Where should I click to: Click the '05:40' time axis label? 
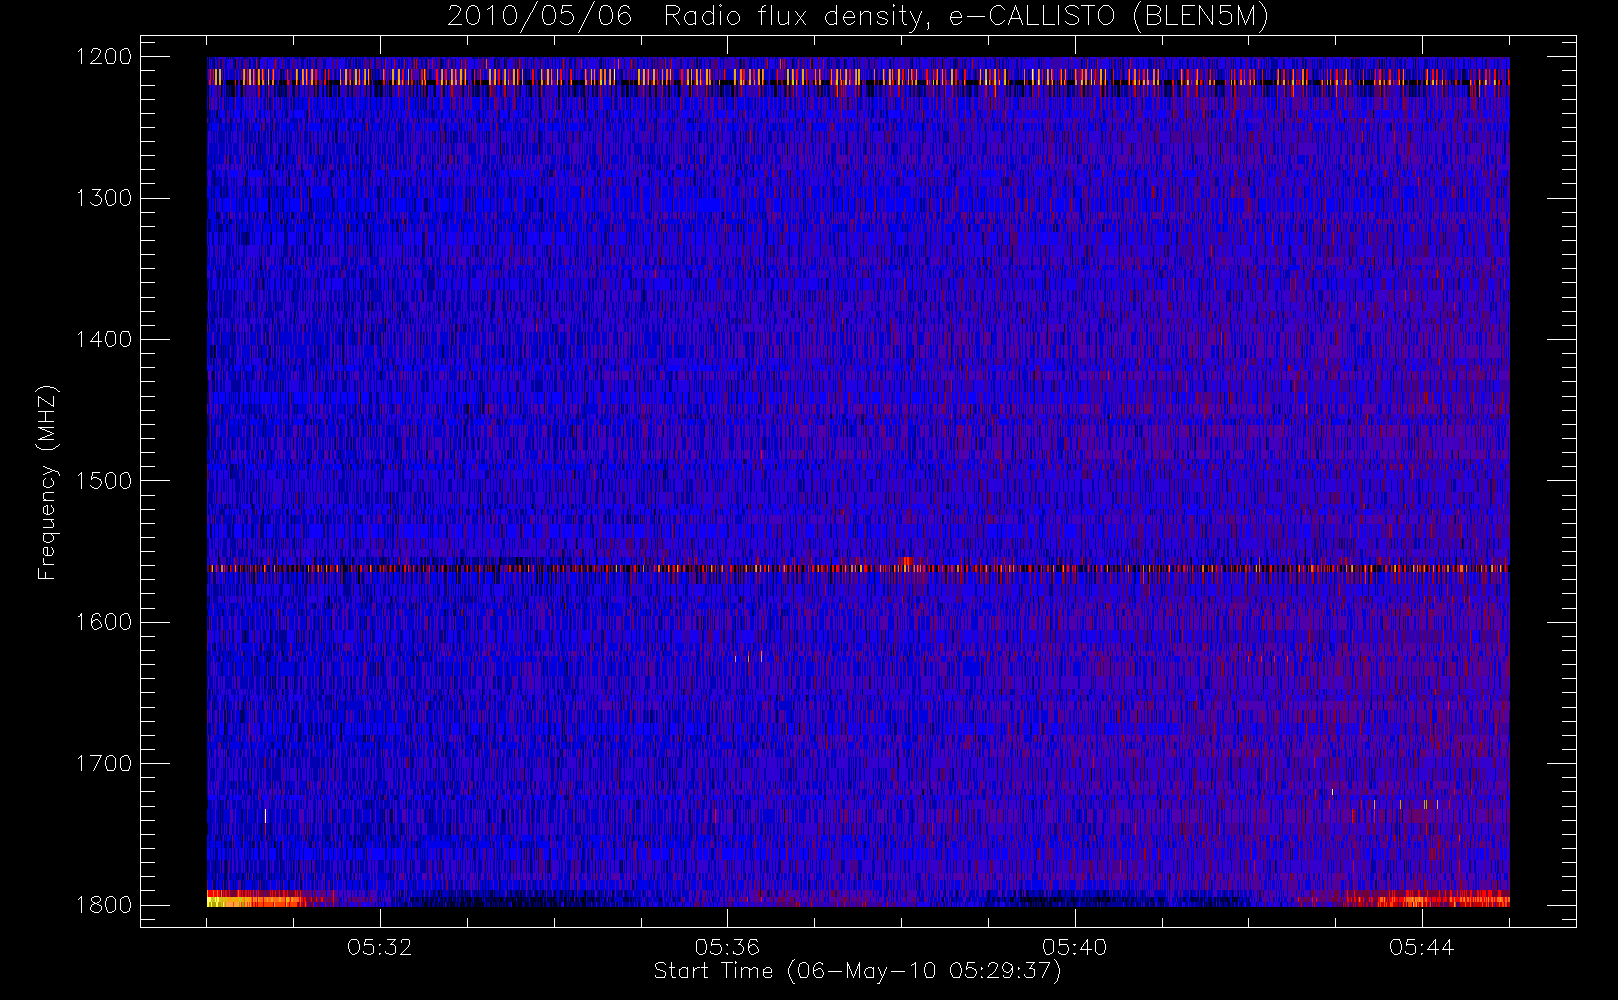pos(1075,947)
